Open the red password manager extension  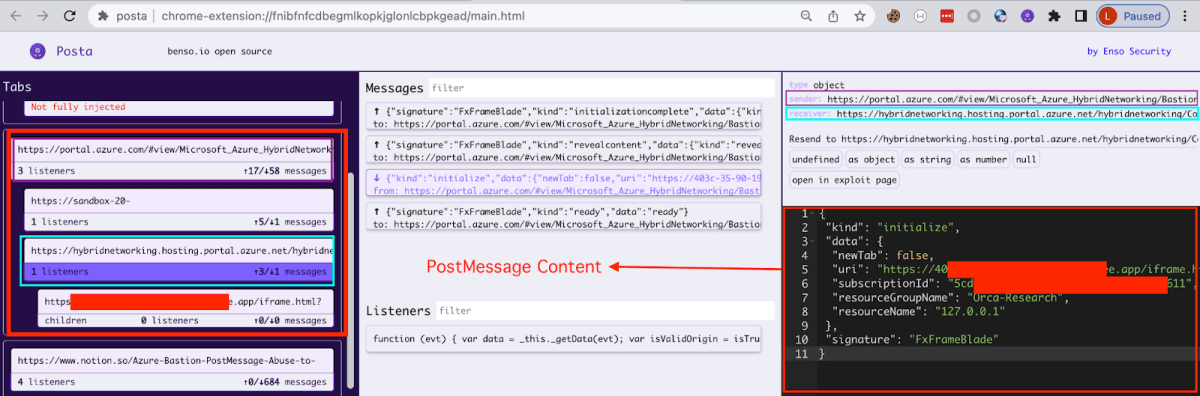coord(946,16)
